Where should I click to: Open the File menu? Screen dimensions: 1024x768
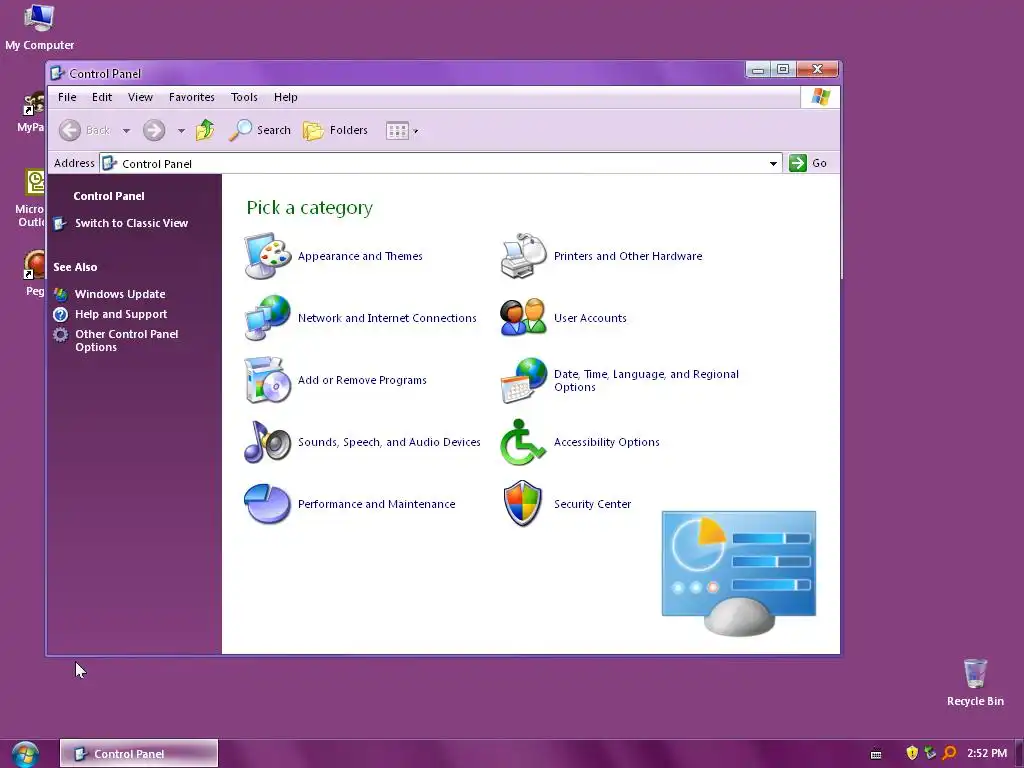point(67,97)
